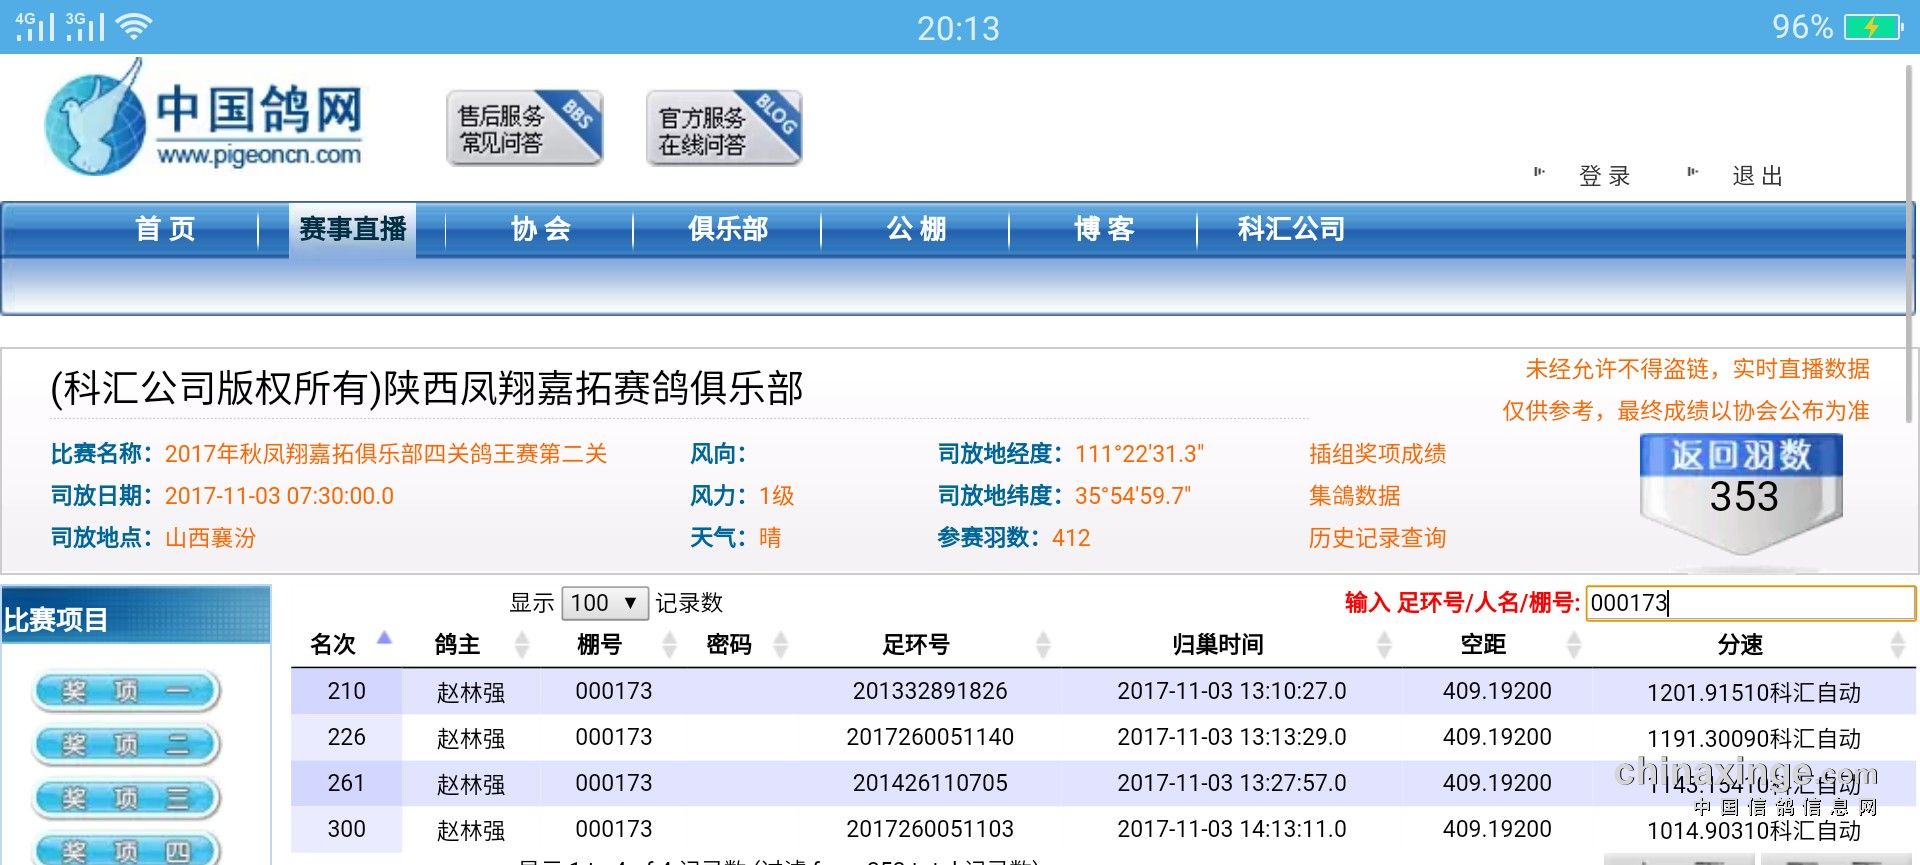Select the 奖项二 button

pyautogui.click(x=126, y=745)
